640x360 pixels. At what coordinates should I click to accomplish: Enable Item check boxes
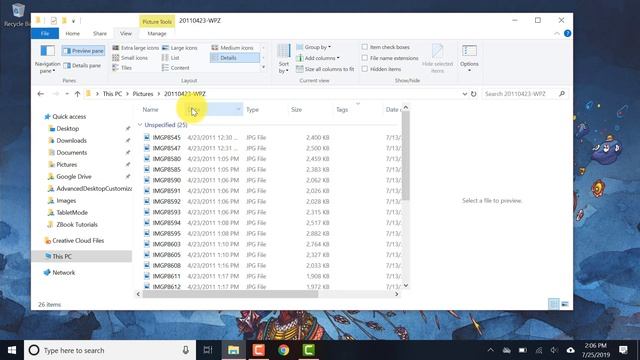coord(365,47)
